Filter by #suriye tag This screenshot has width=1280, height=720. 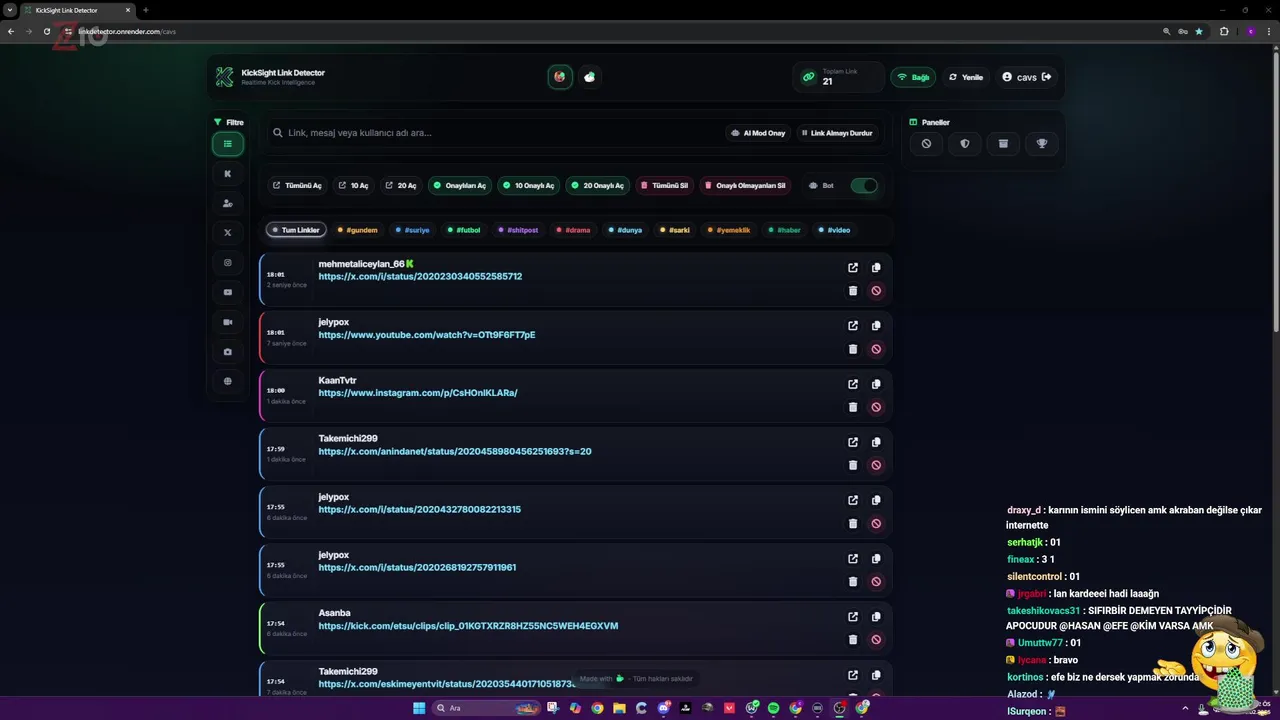(x=412, y=230)
